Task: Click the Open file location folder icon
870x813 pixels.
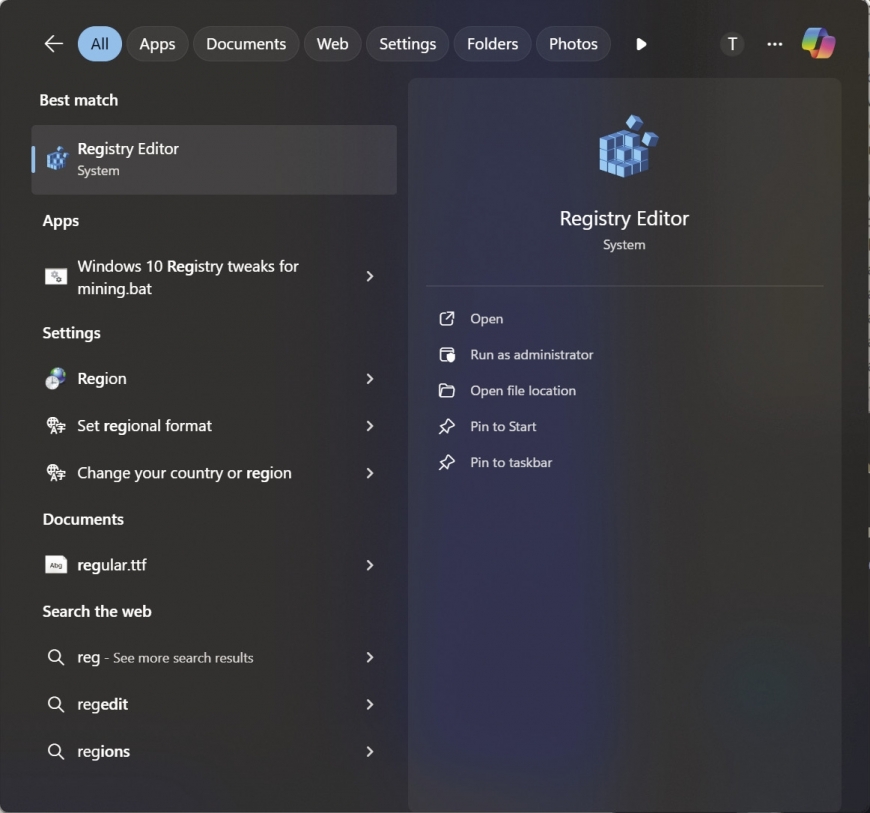Action: click(447, 391)
